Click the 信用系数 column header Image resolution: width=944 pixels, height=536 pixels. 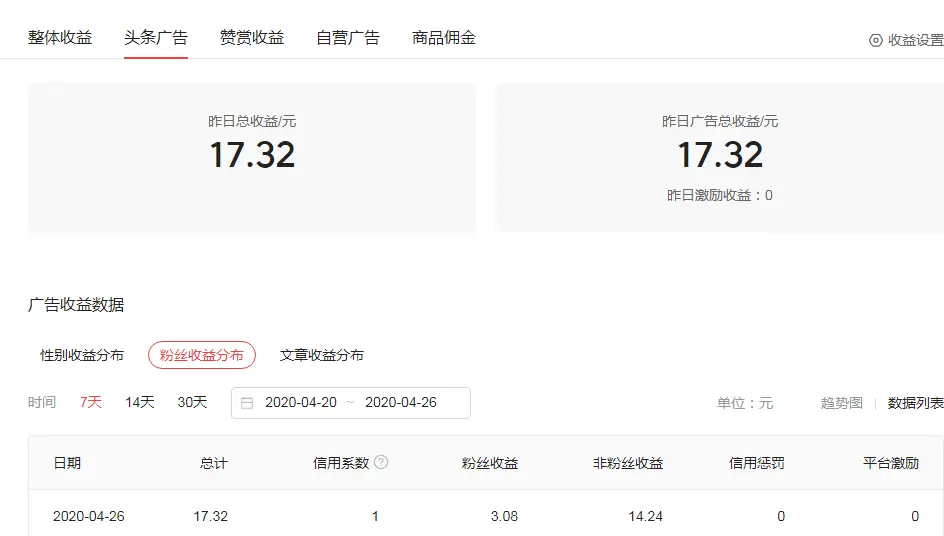tap(341, 463)
